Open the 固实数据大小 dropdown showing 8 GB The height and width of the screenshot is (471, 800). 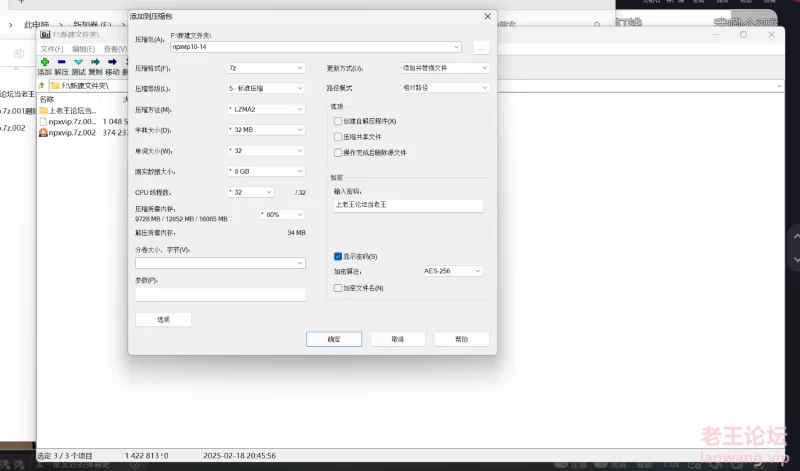[266, 171]
